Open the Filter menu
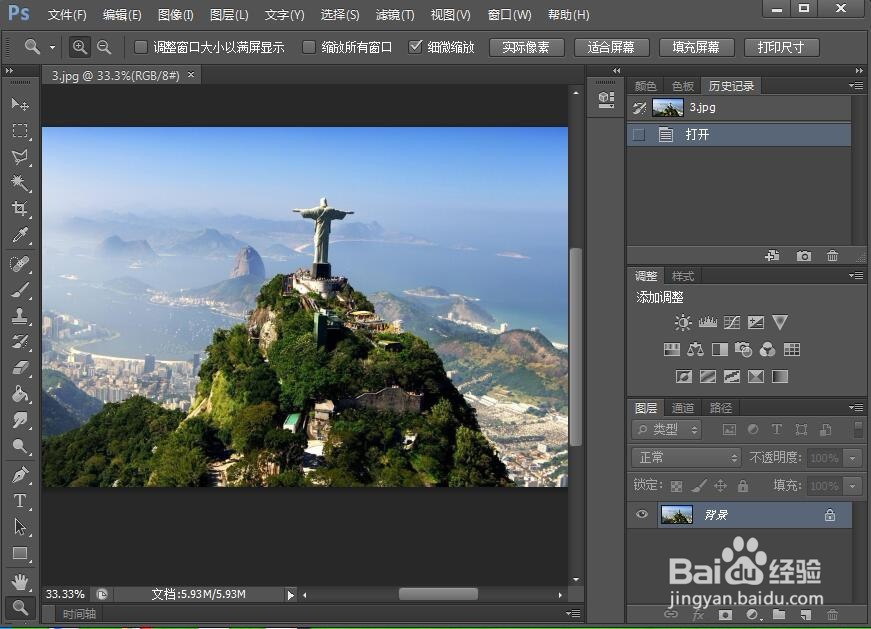 point(395,15)
